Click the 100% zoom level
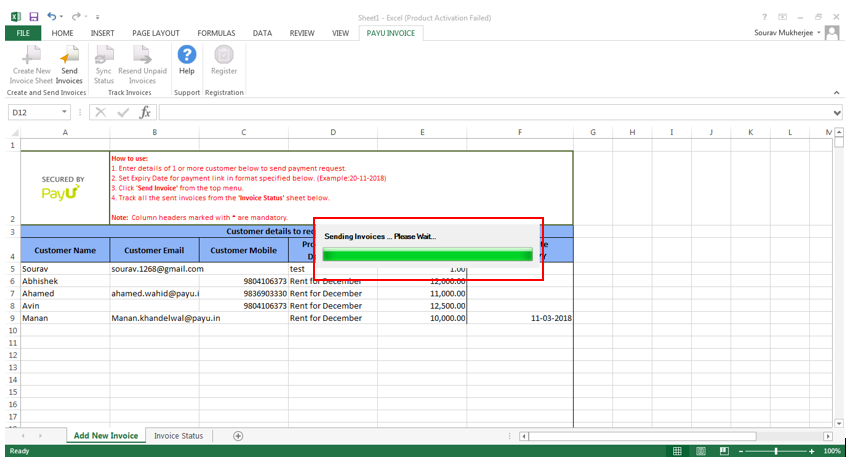851x465 pixels. pyautogui.click(x=831, y=451)
